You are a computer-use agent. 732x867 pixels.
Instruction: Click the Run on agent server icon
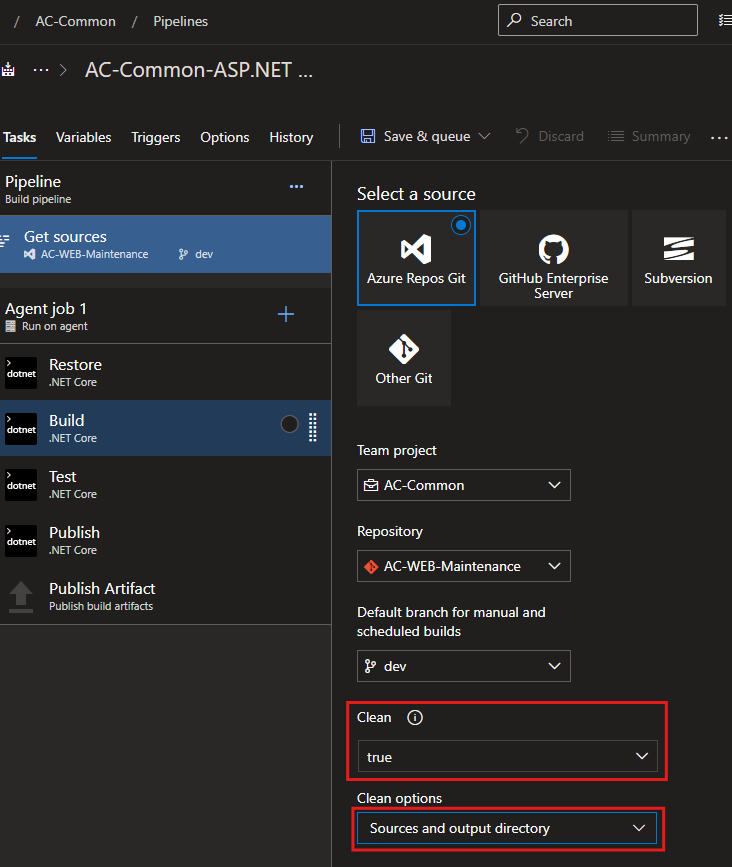(11, 326)
